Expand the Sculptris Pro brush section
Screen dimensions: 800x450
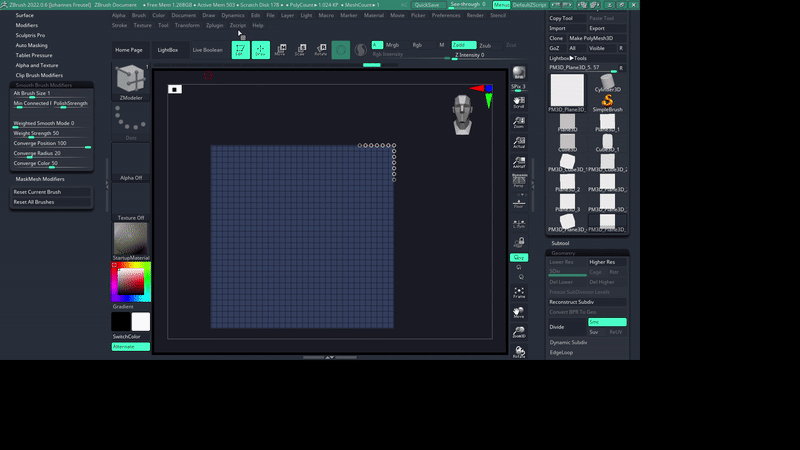coord(31,35)
